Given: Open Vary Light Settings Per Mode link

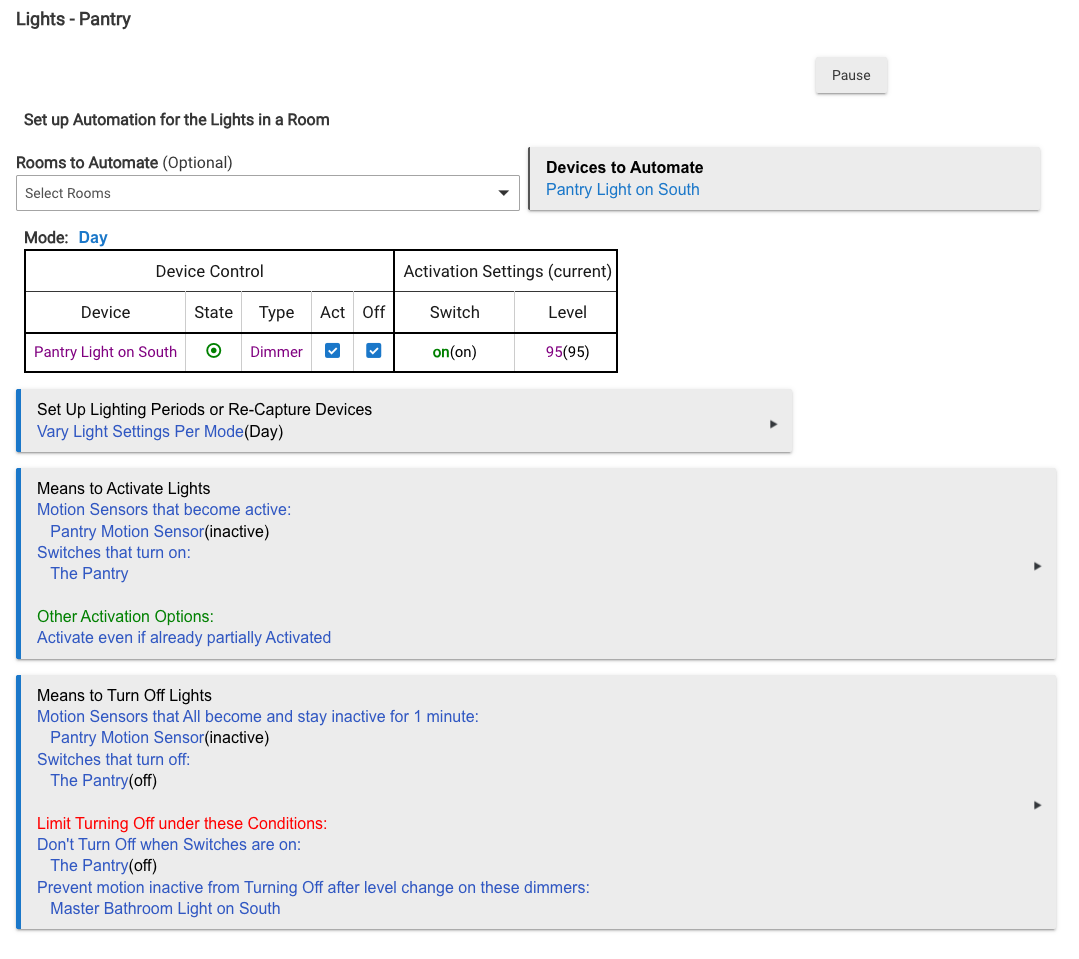Looking at the screenshot, I should click(140, 432).
